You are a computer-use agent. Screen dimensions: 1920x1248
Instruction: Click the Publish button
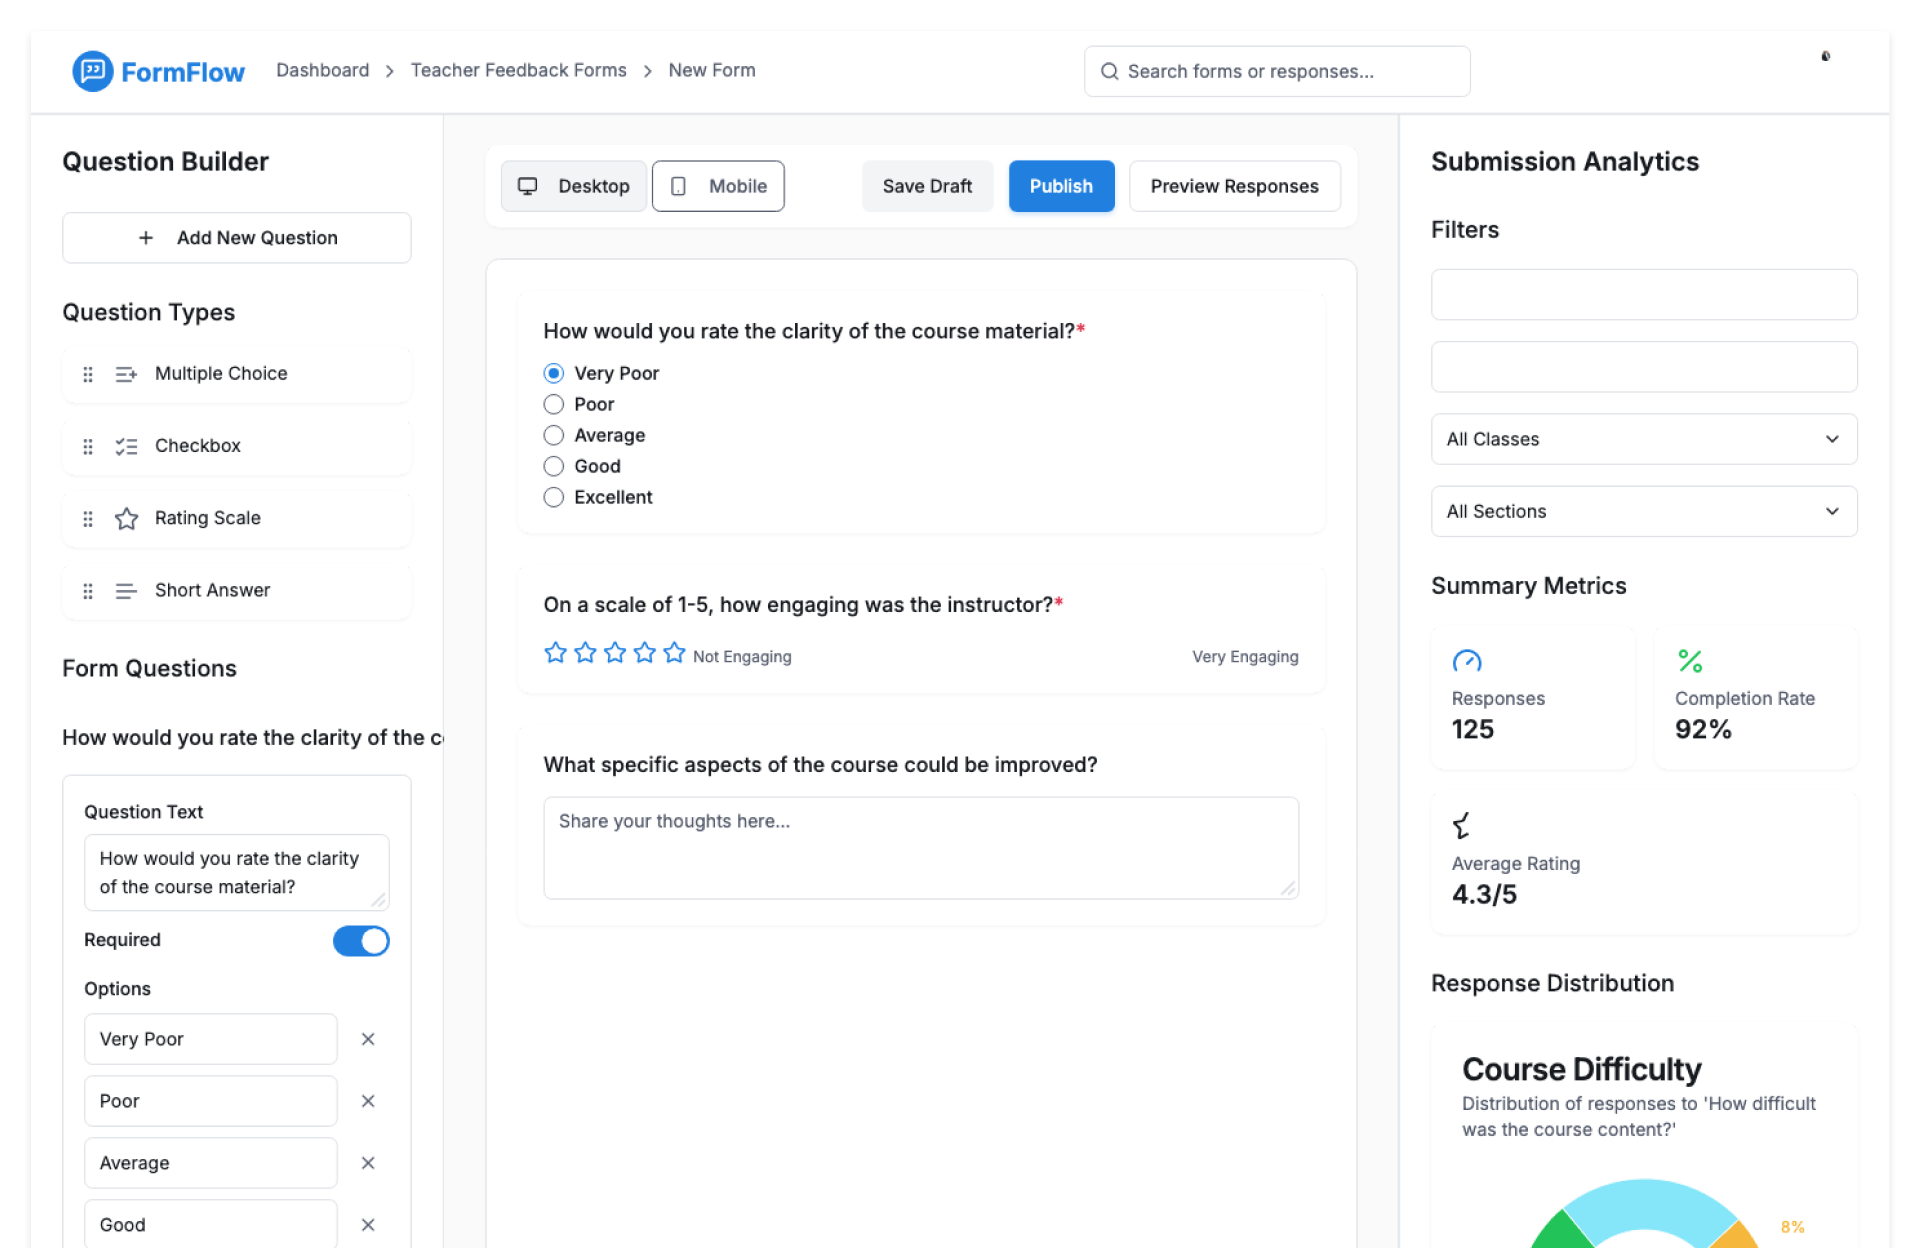pos(1060,186)
